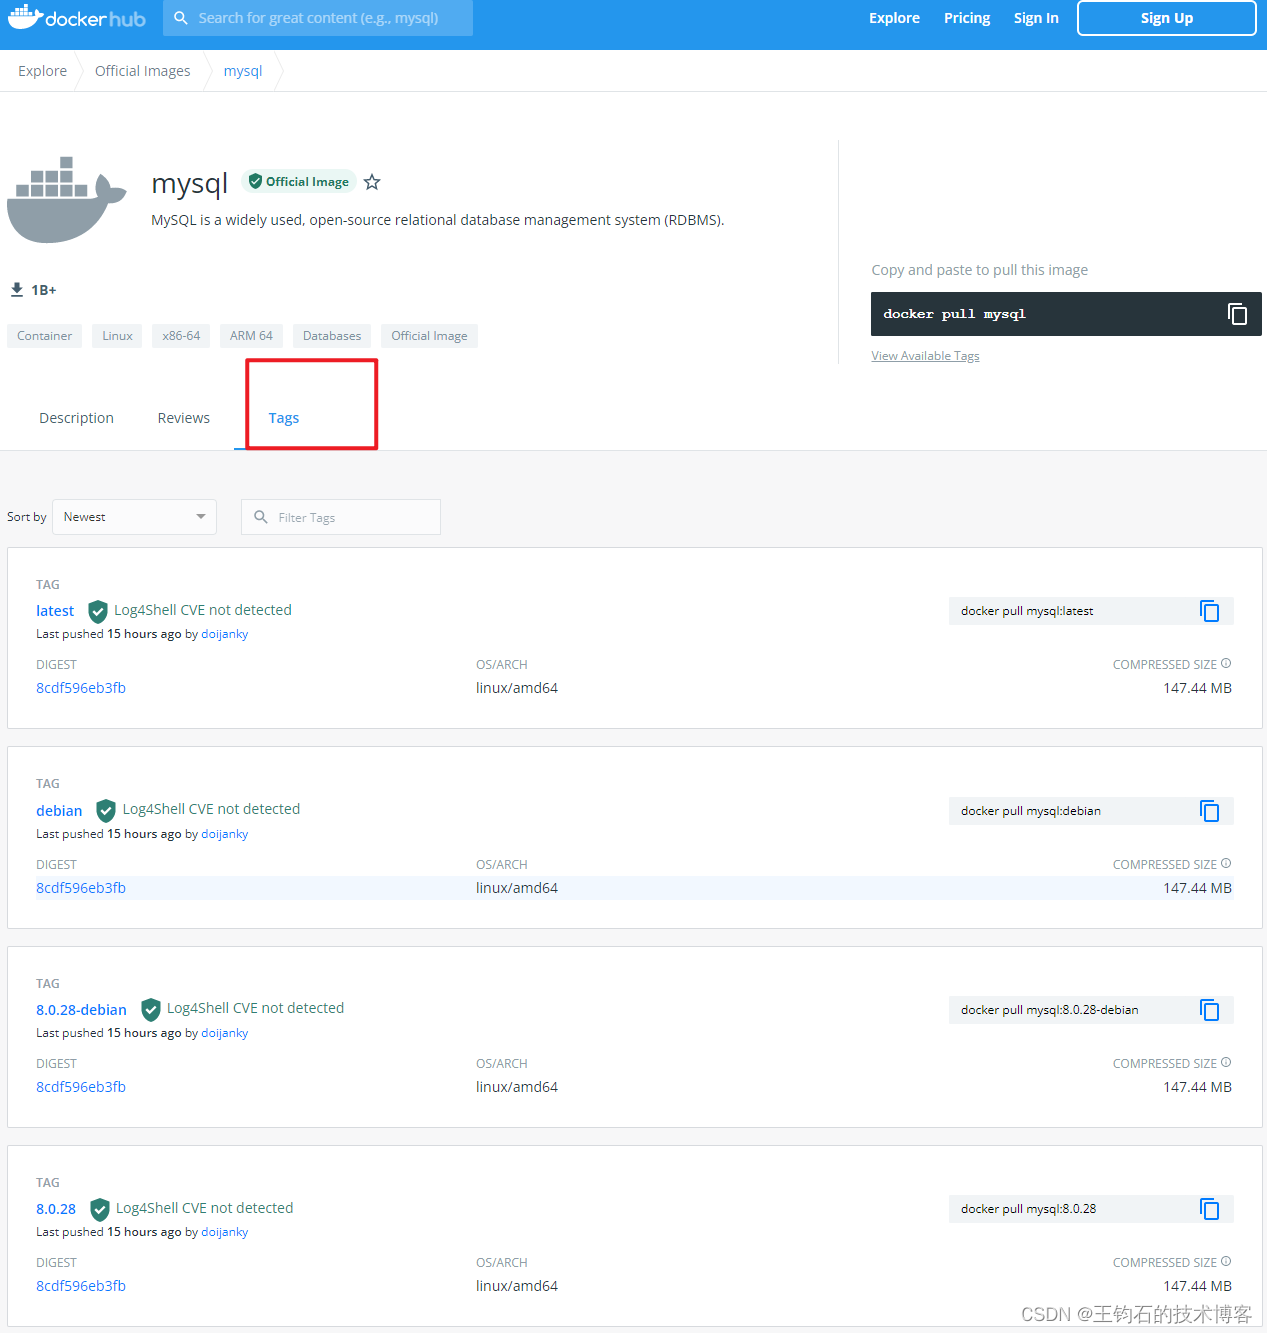
Task: Toggle the Official Image verified badge
Action: [x=298, y=181]
